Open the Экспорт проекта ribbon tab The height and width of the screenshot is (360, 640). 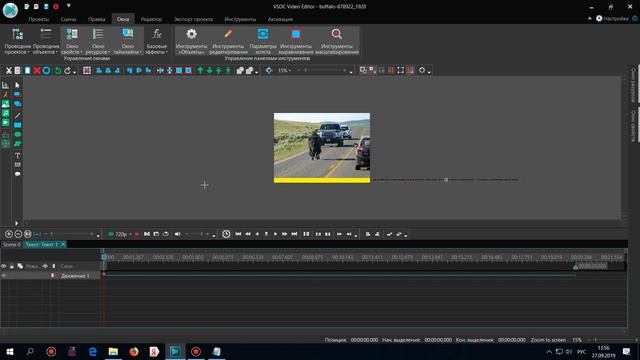coord(193,19)
